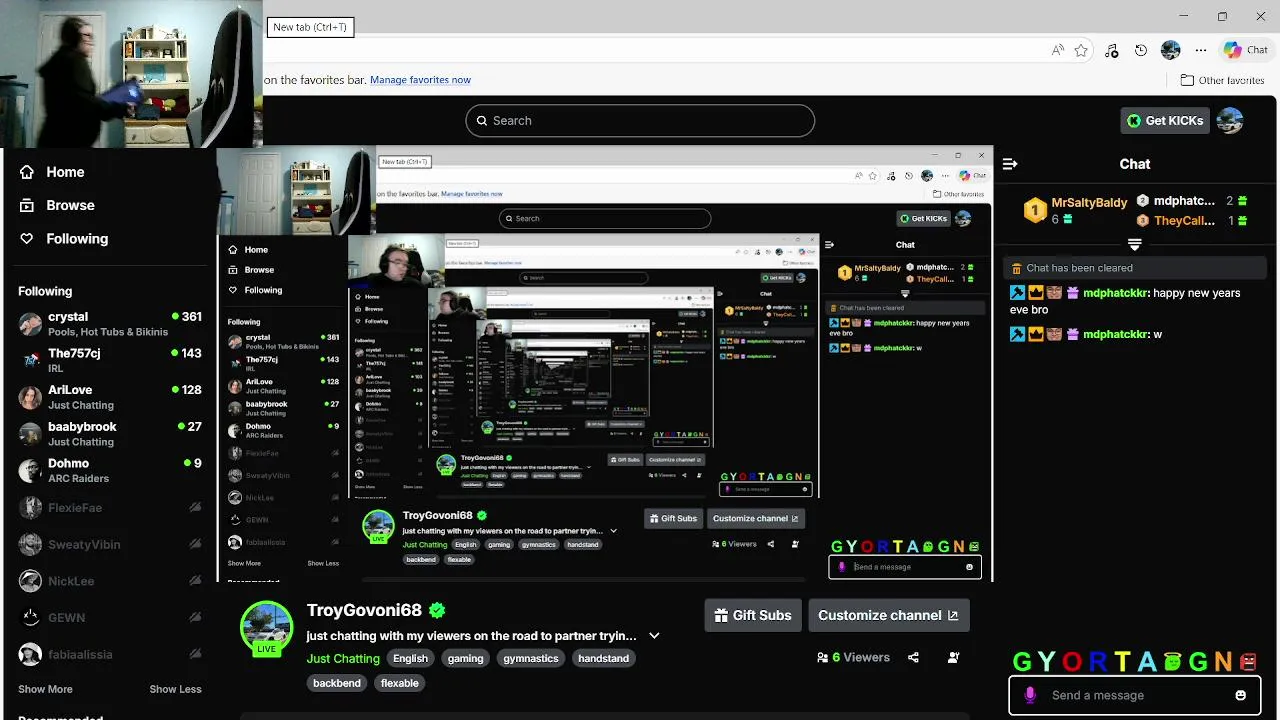
Task: Open offline SweatyVibin channel
Action: [110, 544]
